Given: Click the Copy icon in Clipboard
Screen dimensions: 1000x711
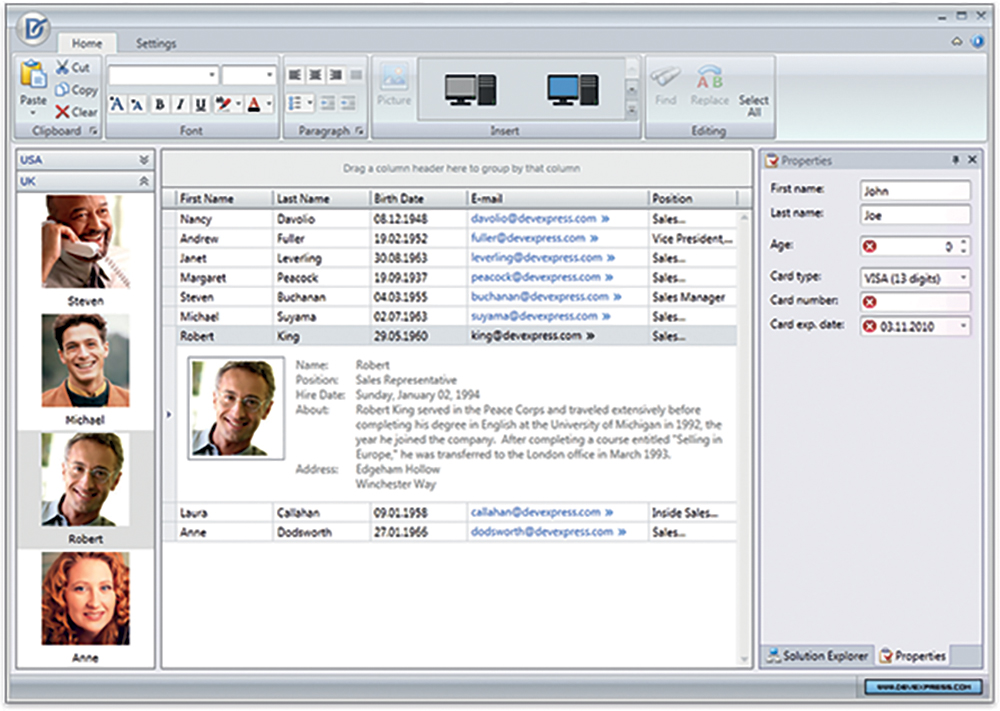Looking at the screenshot, I should tap(63, 90).
